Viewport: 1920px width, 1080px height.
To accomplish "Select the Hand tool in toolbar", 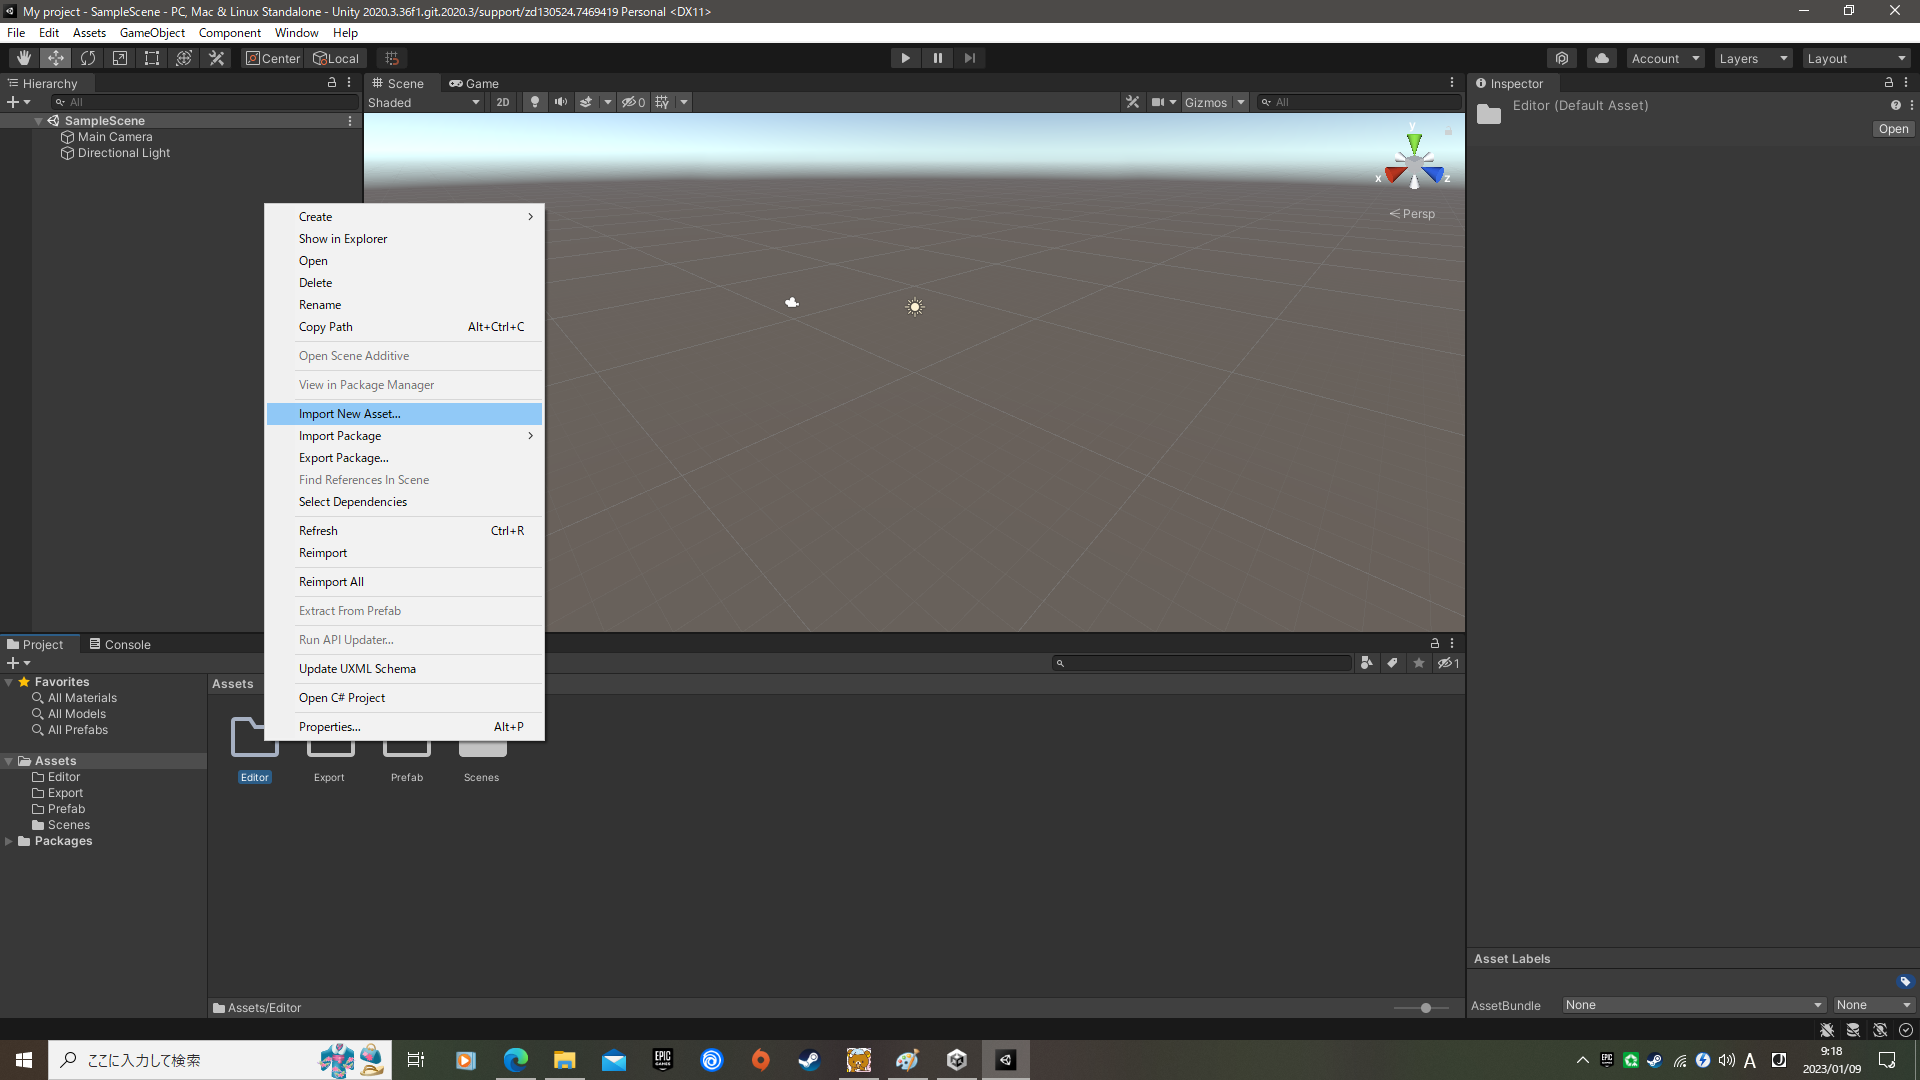I will tap(24, 58).
